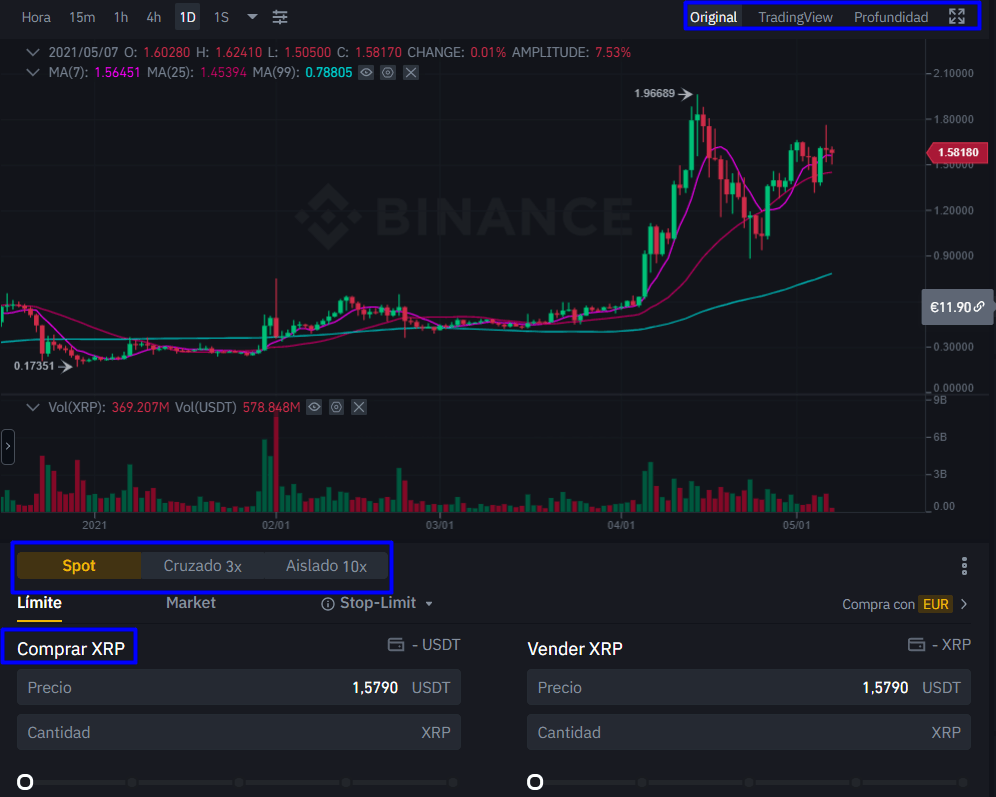Viewport: 996px width, 797px height.
Task: Expand the left side panel arrow
Action: click(x=8, y=447)
